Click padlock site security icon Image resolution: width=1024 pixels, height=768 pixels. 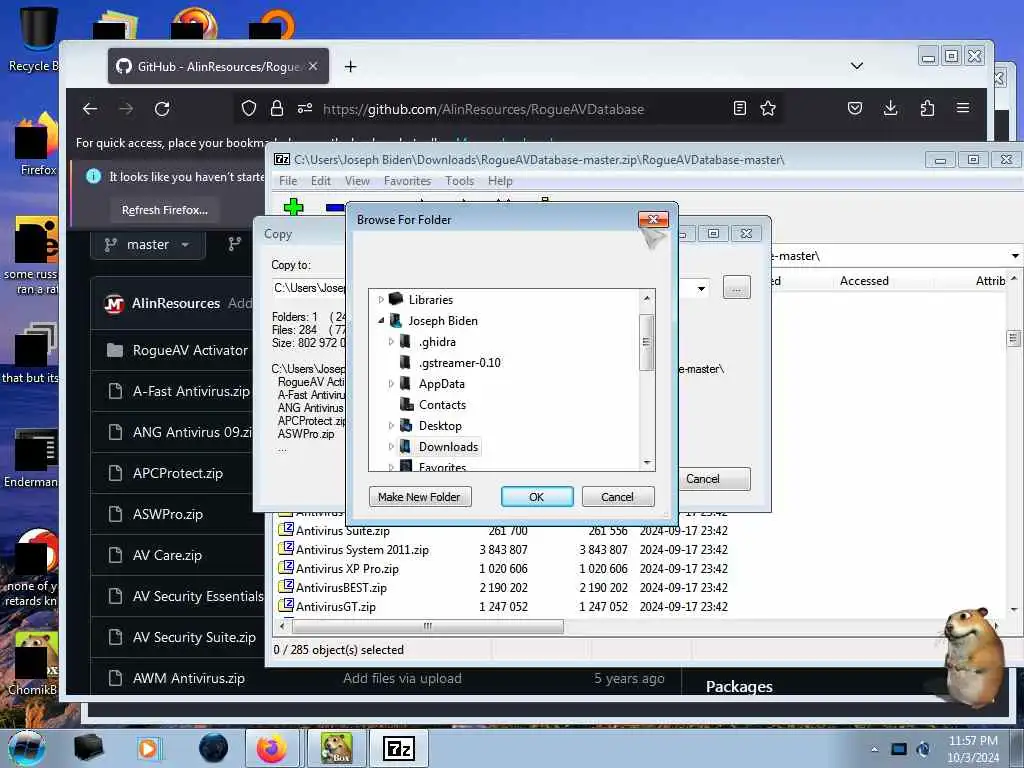coord(277,108)
